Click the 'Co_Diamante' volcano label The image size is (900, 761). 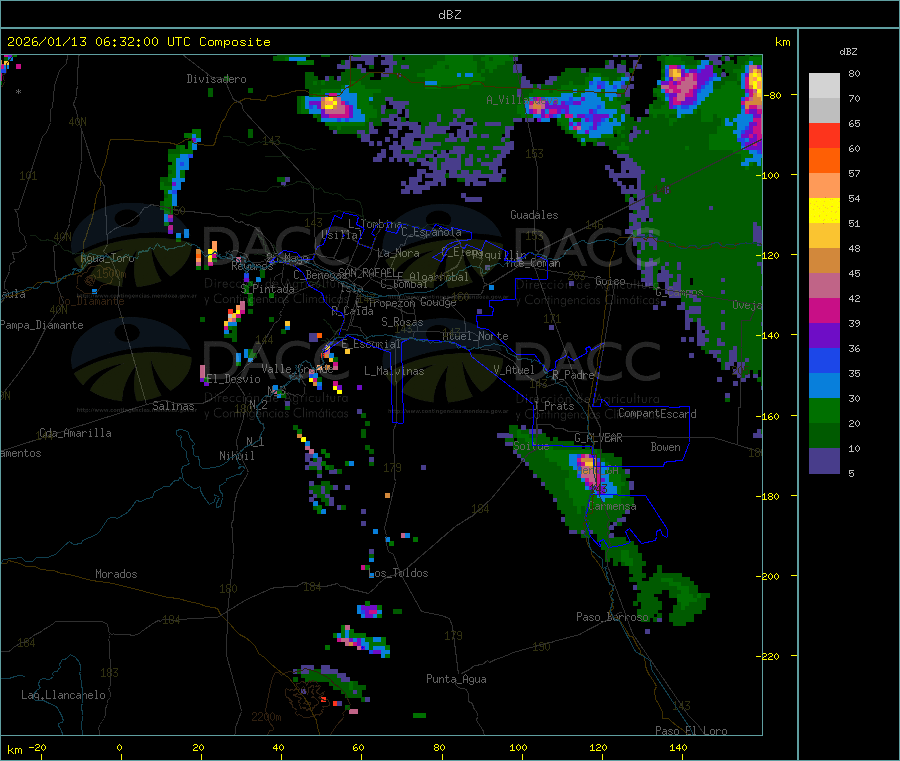click(91, 301)
